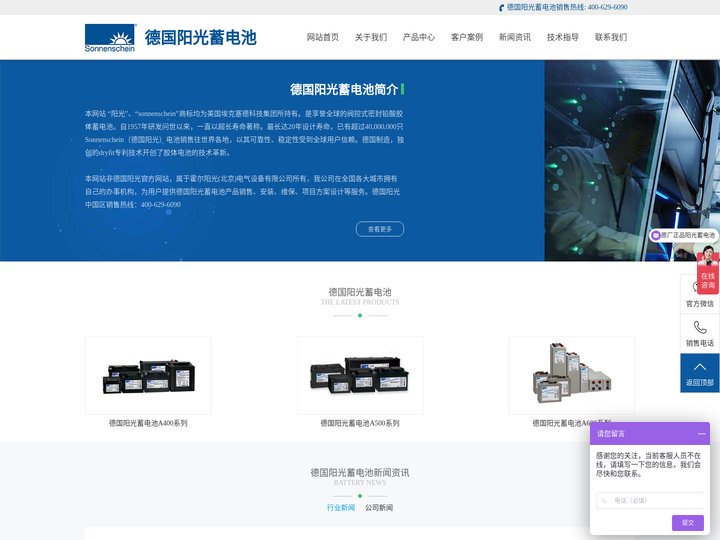Click the 查看更多 button
Screen dimensions: 720x540
pos(380,229)
